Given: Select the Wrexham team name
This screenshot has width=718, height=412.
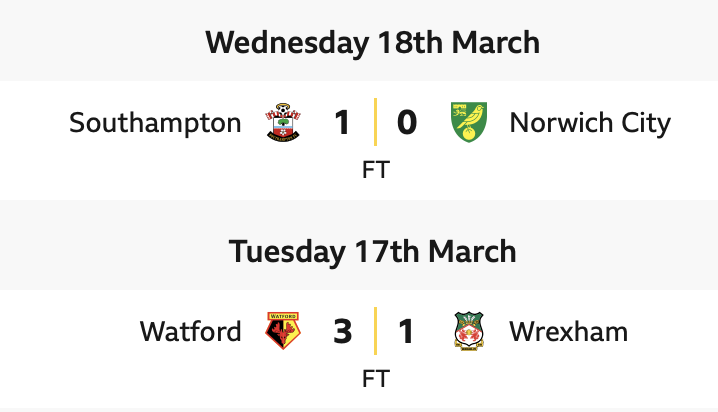Looking at the screenshot, I should [568, 331].
